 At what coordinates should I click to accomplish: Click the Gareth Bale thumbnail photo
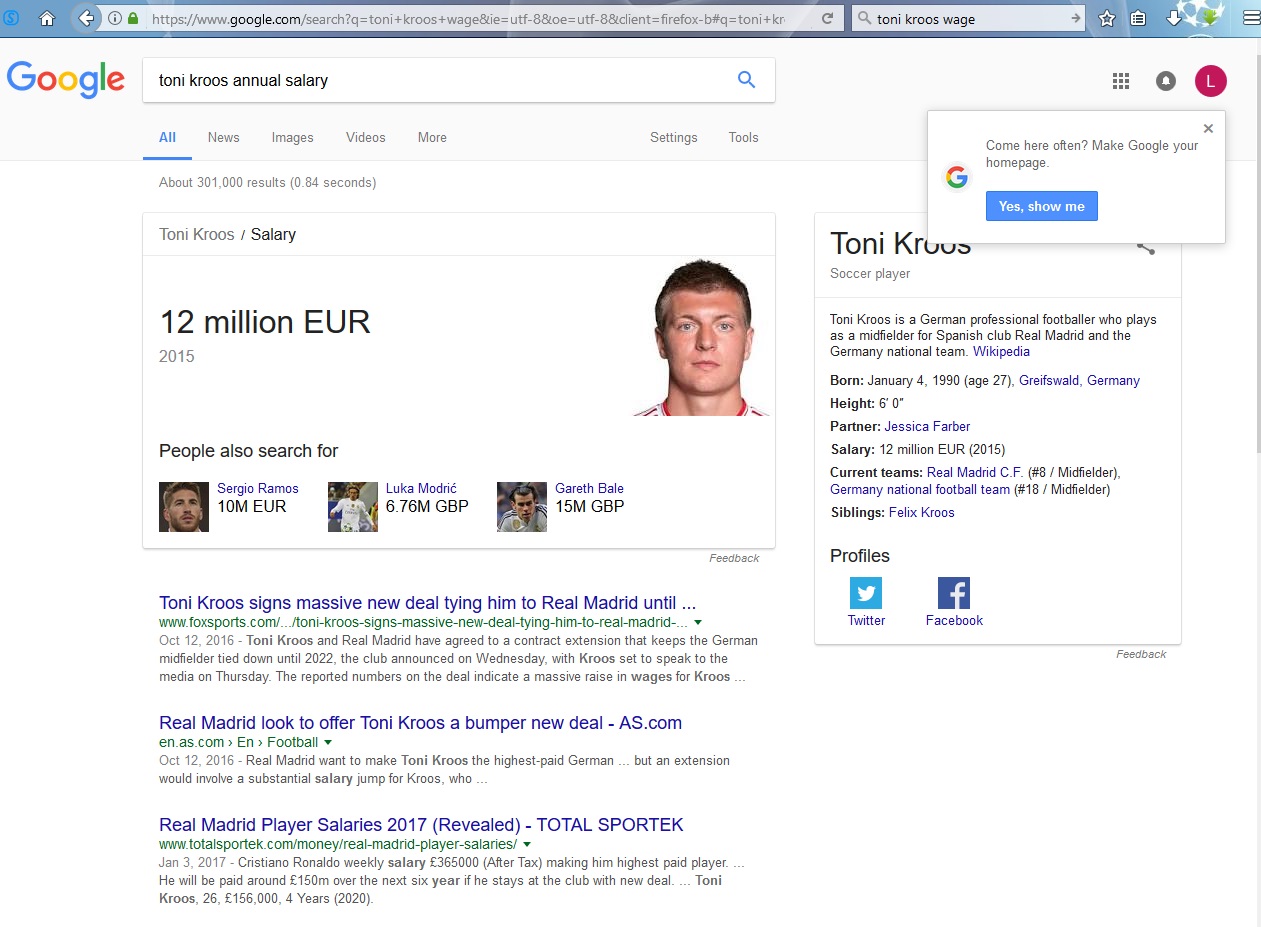pos(522,507)
